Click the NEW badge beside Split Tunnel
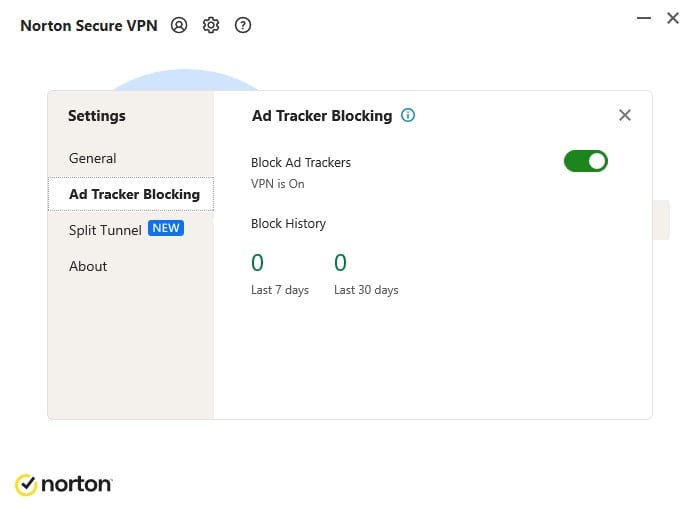Screen dimensions: 700x510 point(166,228)
